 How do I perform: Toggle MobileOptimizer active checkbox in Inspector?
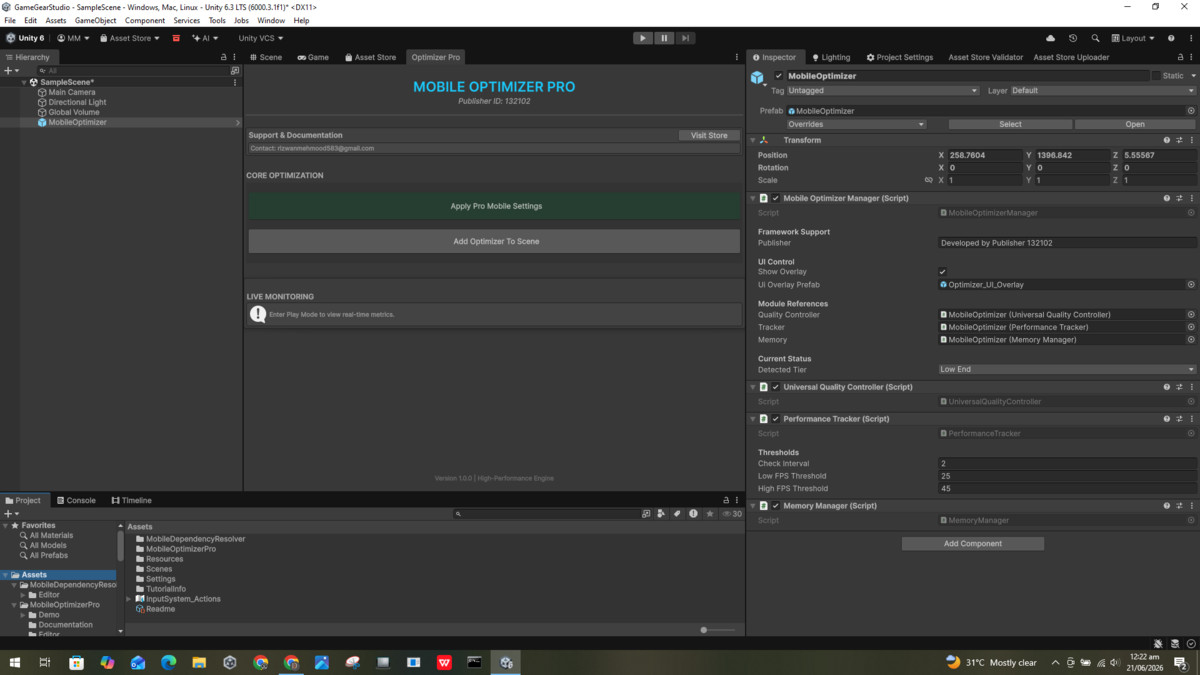pos(779,76)
